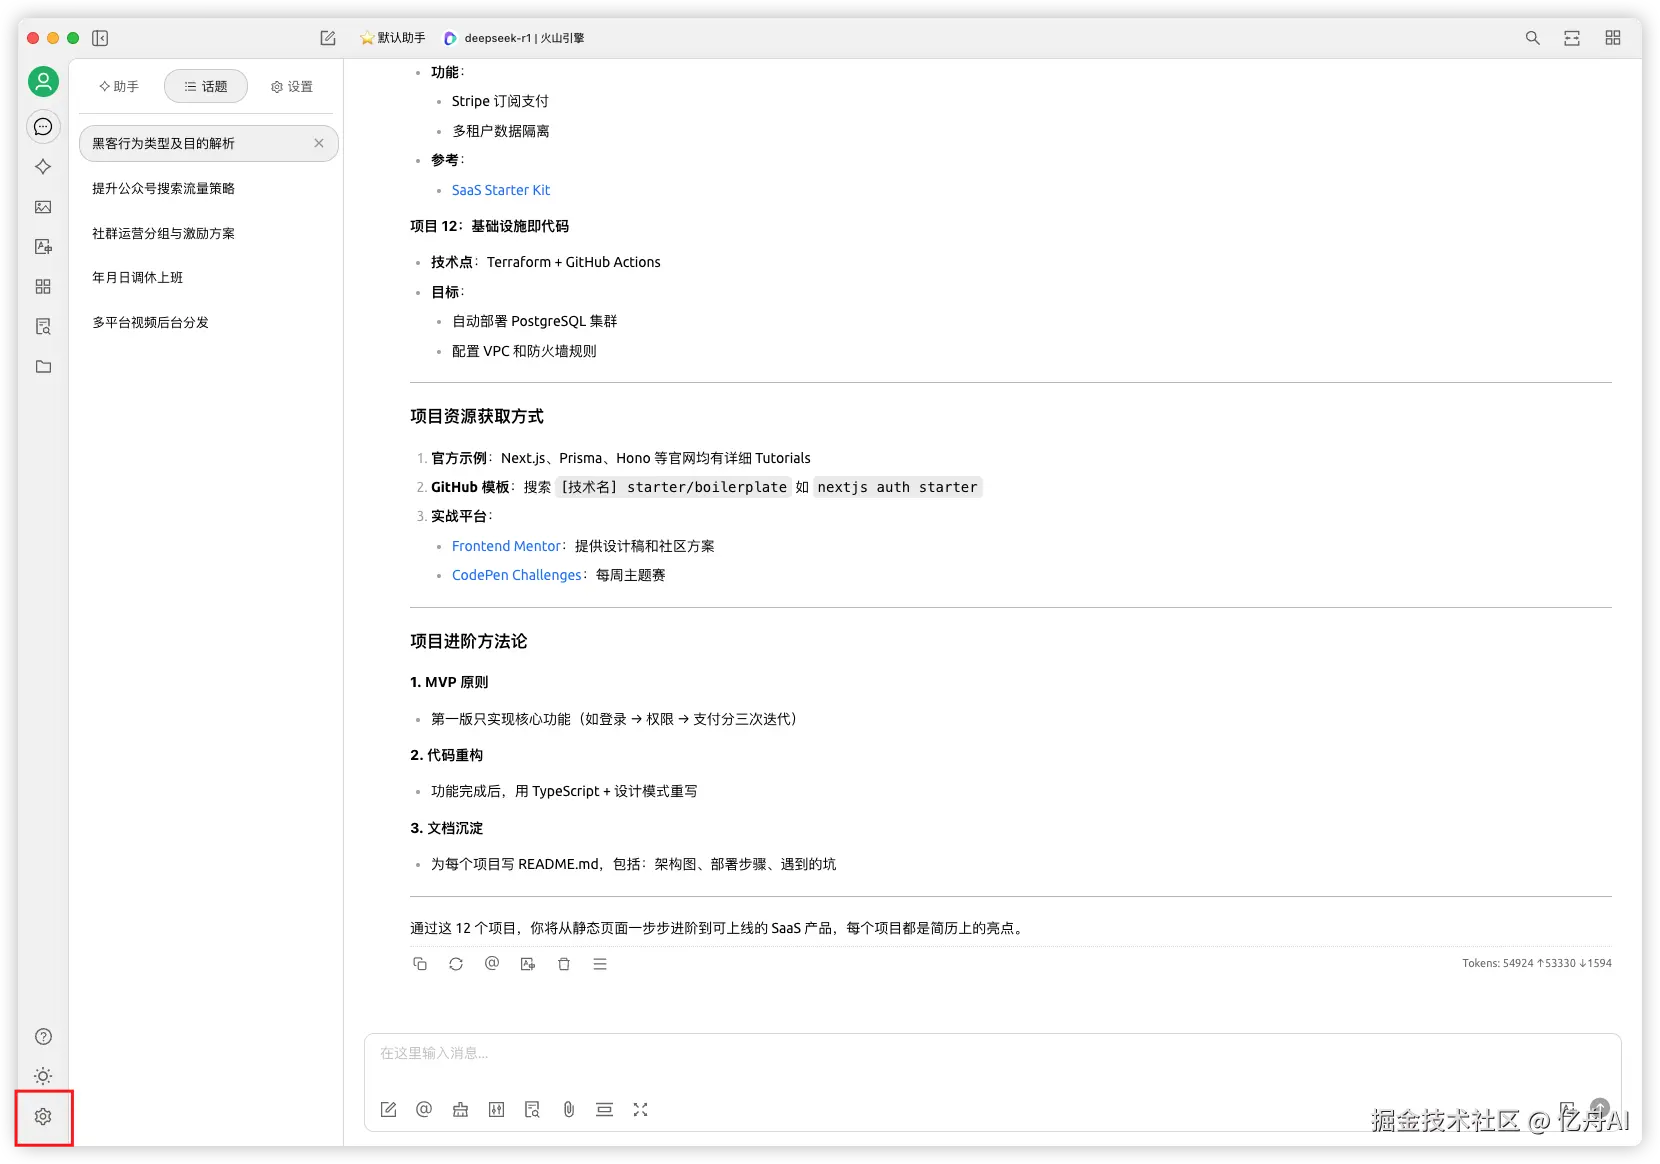
Task: Click the inline code [技术名] starter/boilerplate
Action: 673,487
